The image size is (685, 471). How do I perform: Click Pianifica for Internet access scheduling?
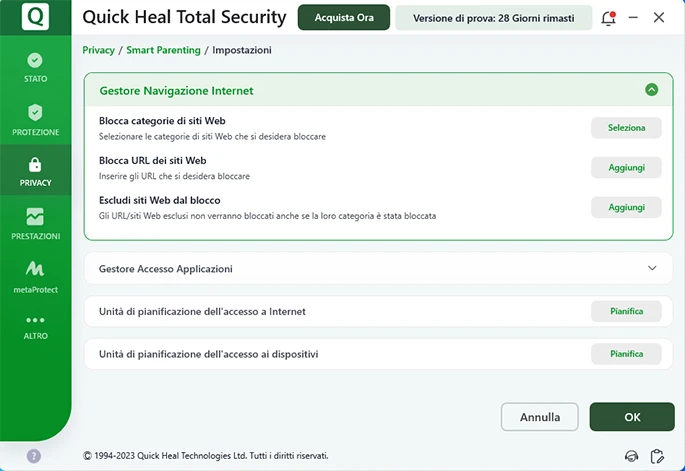(626, 311)
